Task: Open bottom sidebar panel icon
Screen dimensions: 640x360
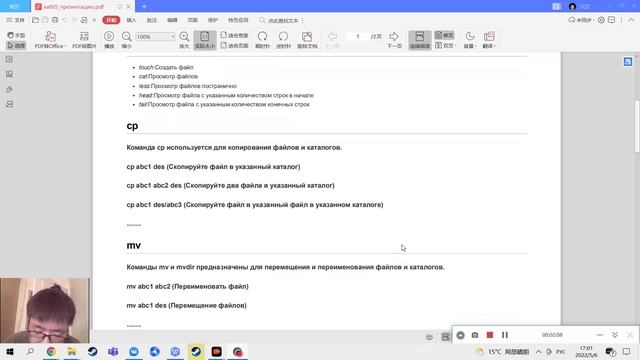Action: click(x=9, y=104)
